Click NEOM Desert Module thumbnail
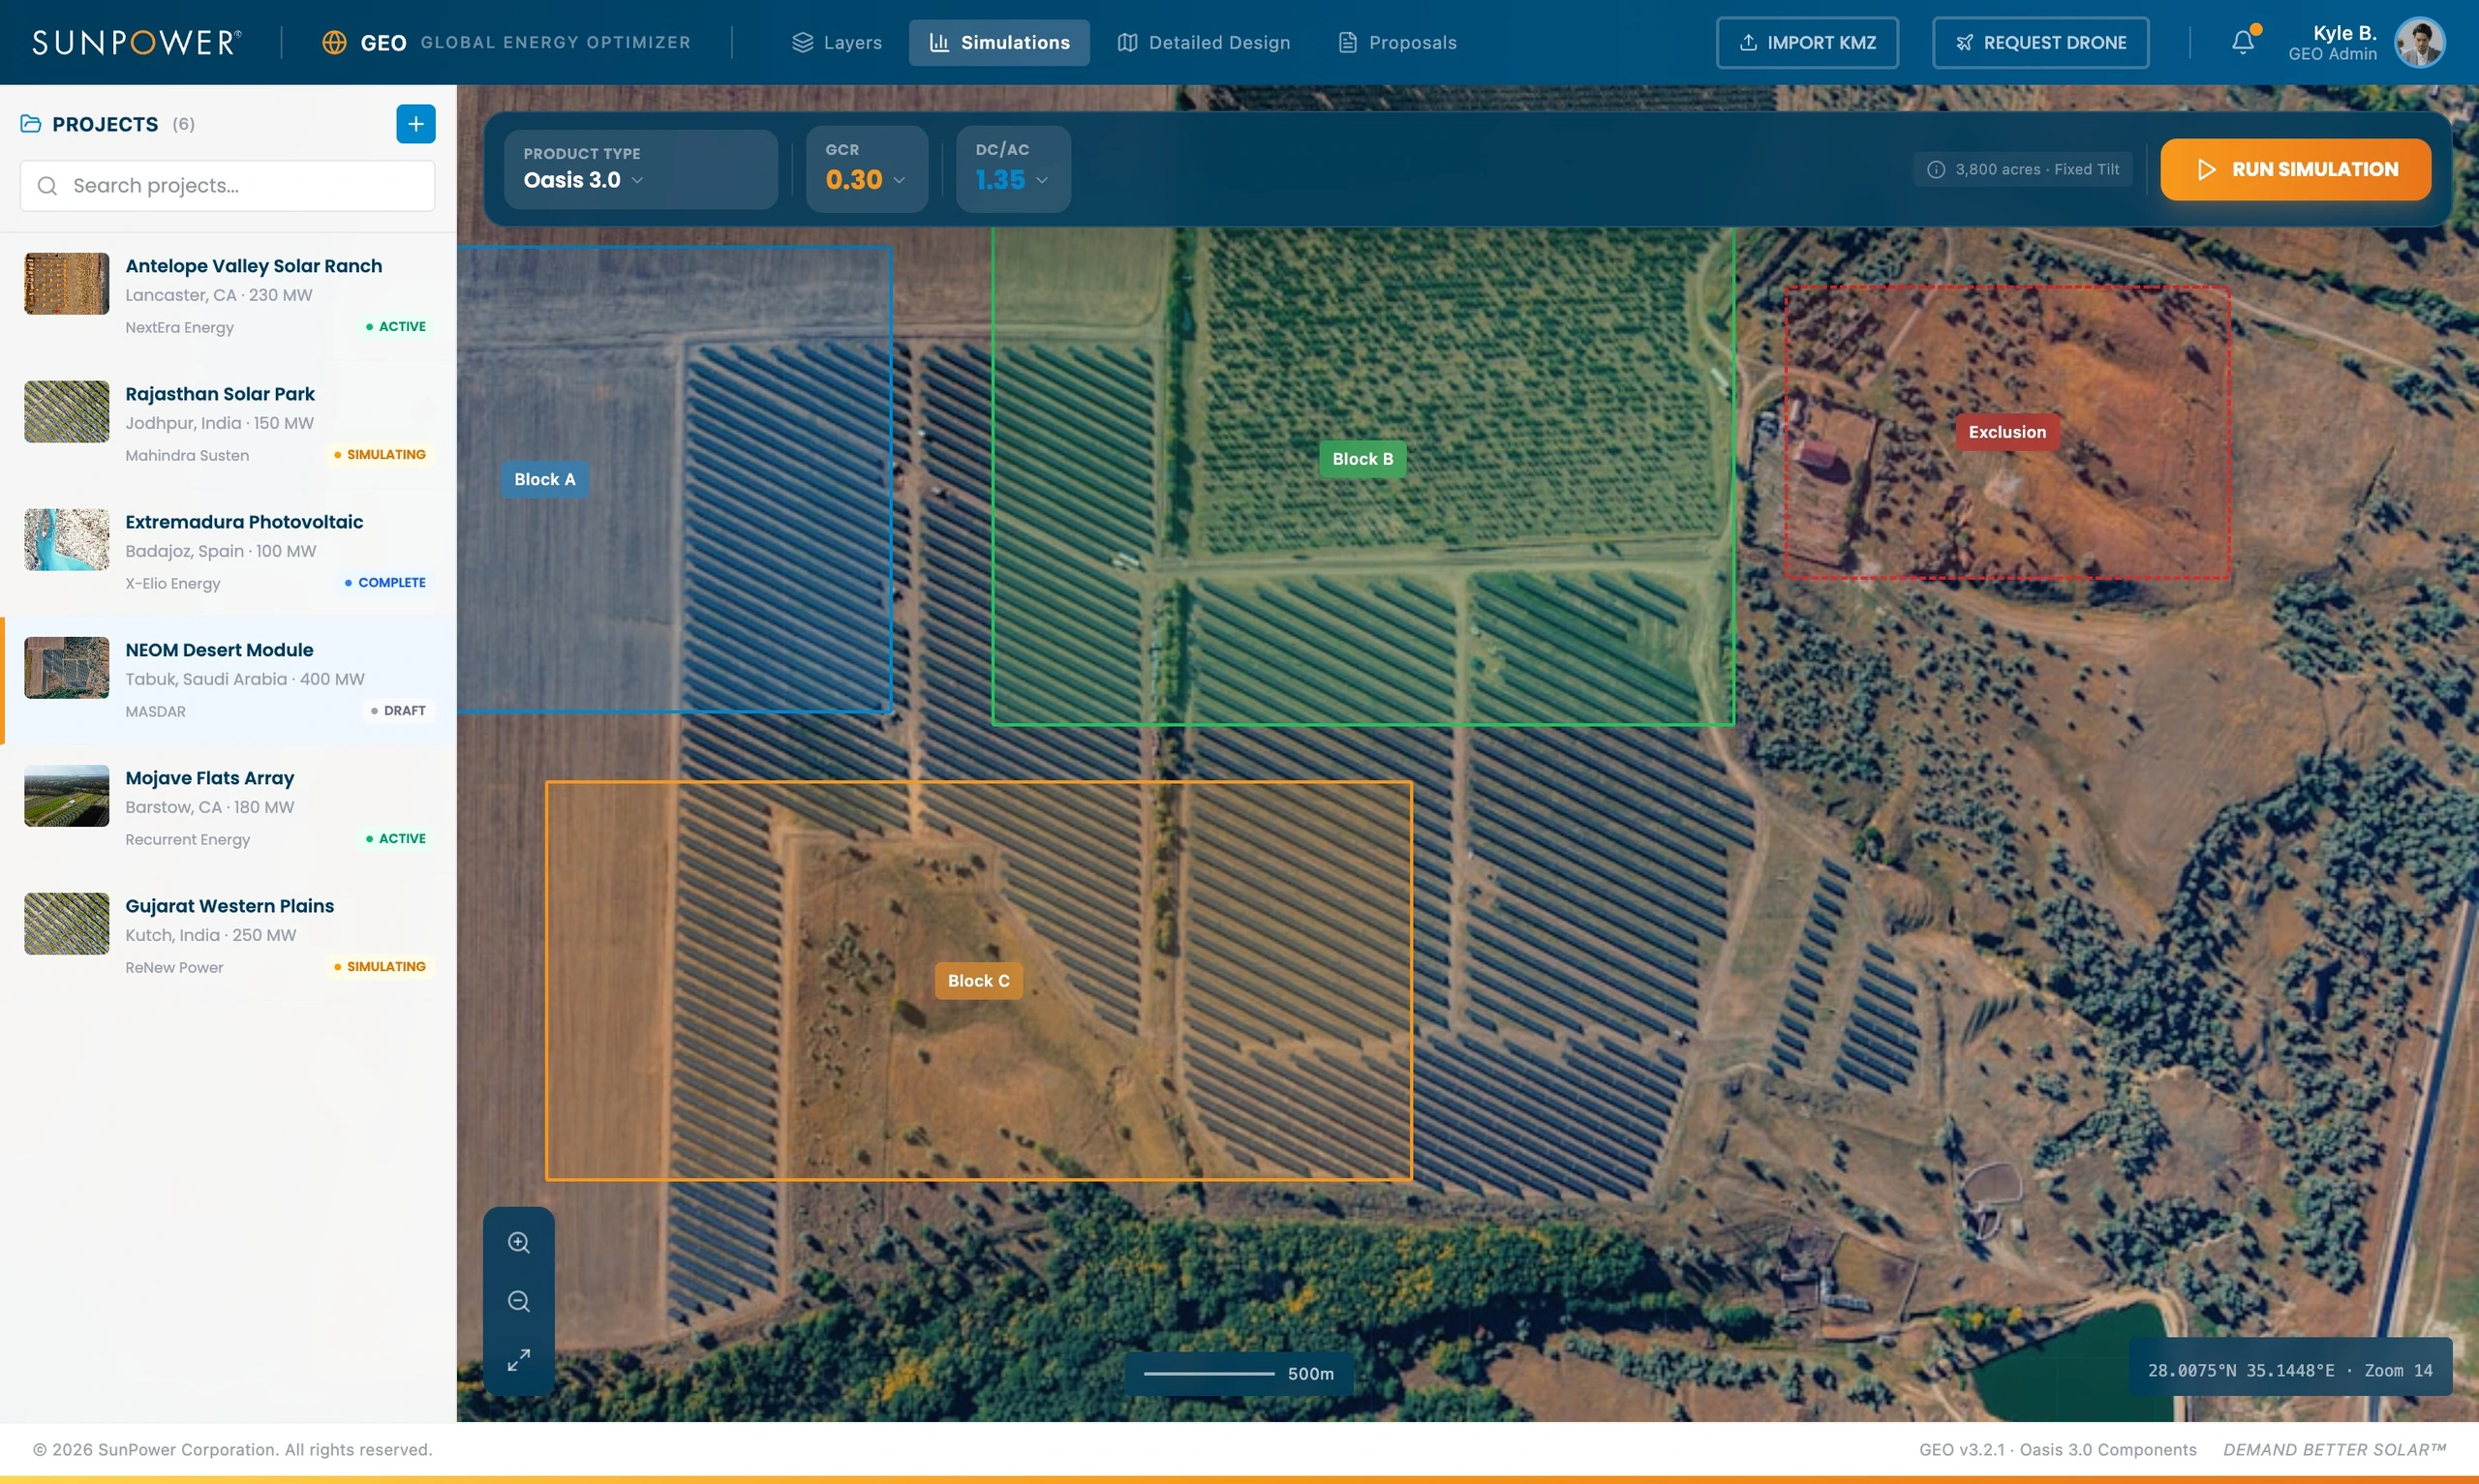The height and width of the screenshot is (1484, 2479). point(67,668)
